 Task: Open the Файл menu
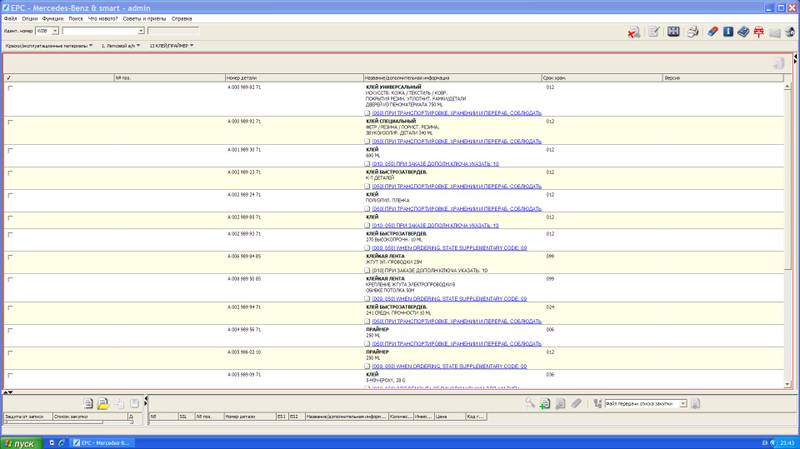coord(10,18)
